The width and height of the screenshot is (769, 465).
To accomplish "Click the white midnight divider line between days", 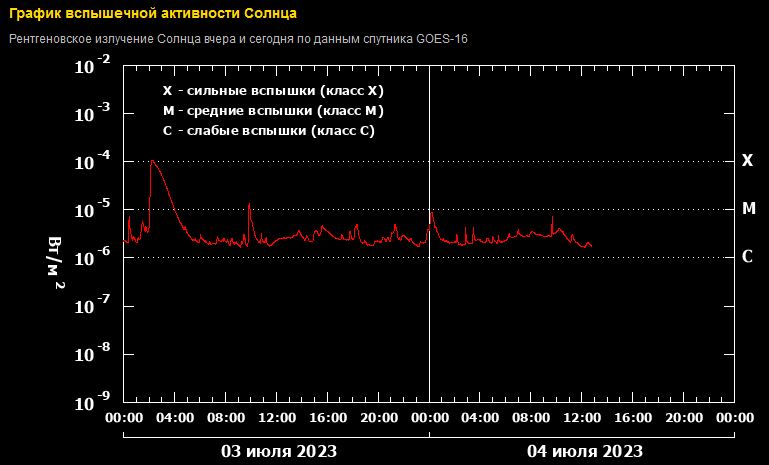I will click(430, 233).
